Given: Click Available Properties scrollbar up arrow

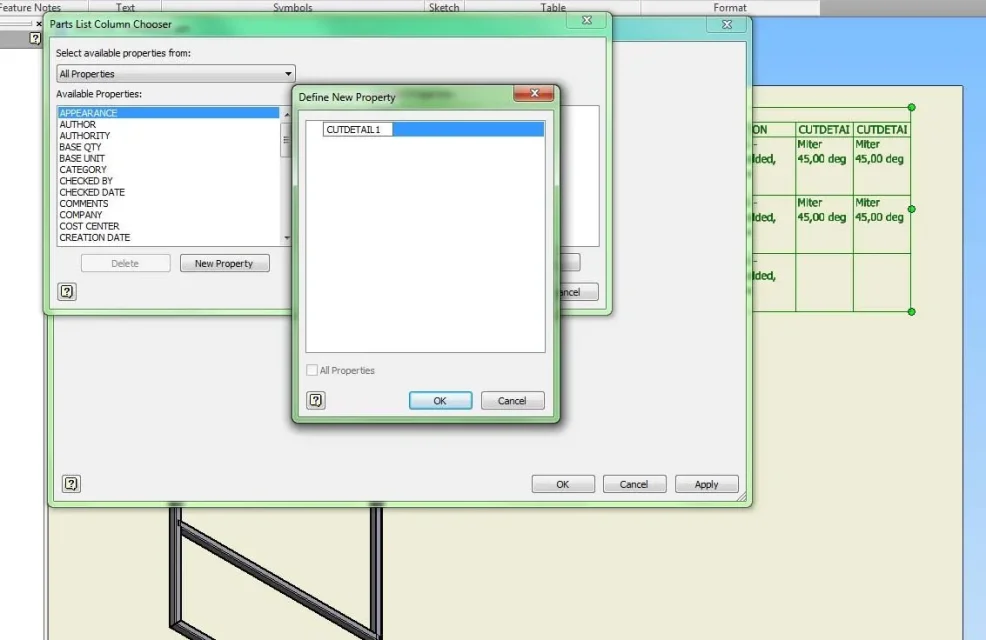Looking at the screenshot, I should click(x=287, y=114).
